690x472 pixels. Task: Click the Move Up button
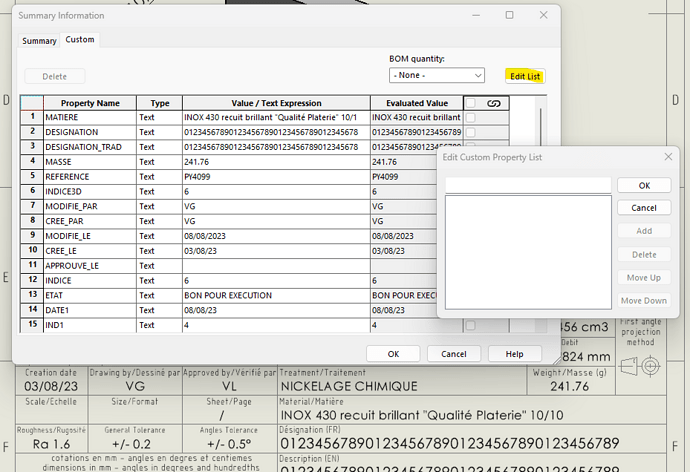[x=644, y=278]
